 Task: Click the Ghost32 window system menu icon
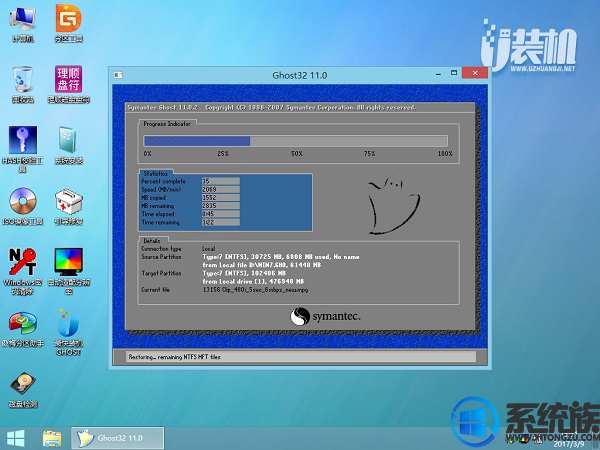point(119,75)
